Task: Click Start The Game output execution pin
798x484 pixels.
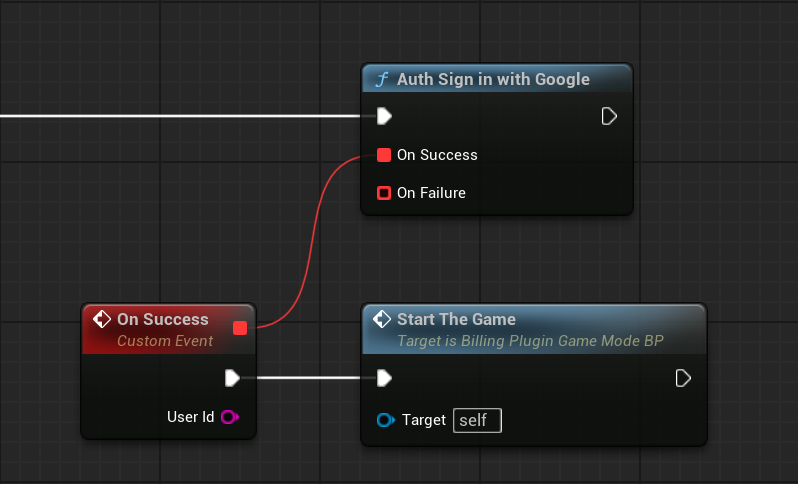Action: pos(683,378)
